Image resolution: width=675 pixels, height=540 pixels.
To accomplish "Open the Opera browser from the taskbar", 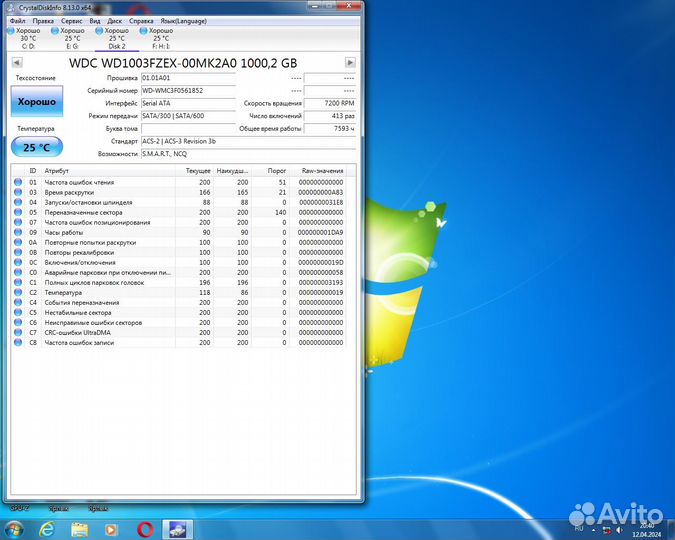I will 145,528.
